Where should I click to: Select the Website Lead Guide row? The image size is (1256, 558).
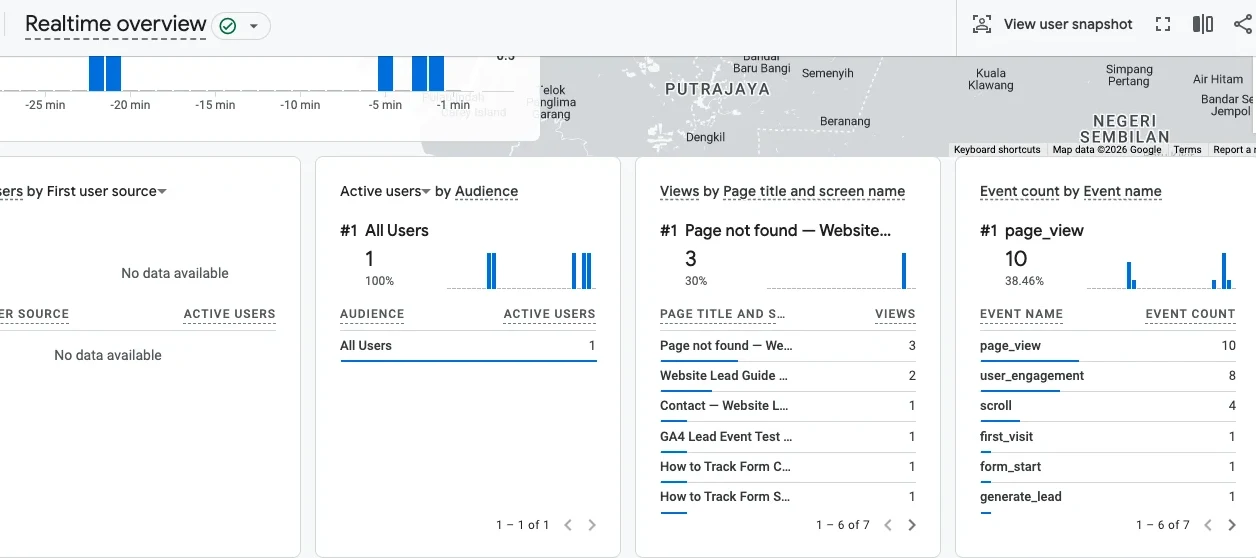(788, 376)
